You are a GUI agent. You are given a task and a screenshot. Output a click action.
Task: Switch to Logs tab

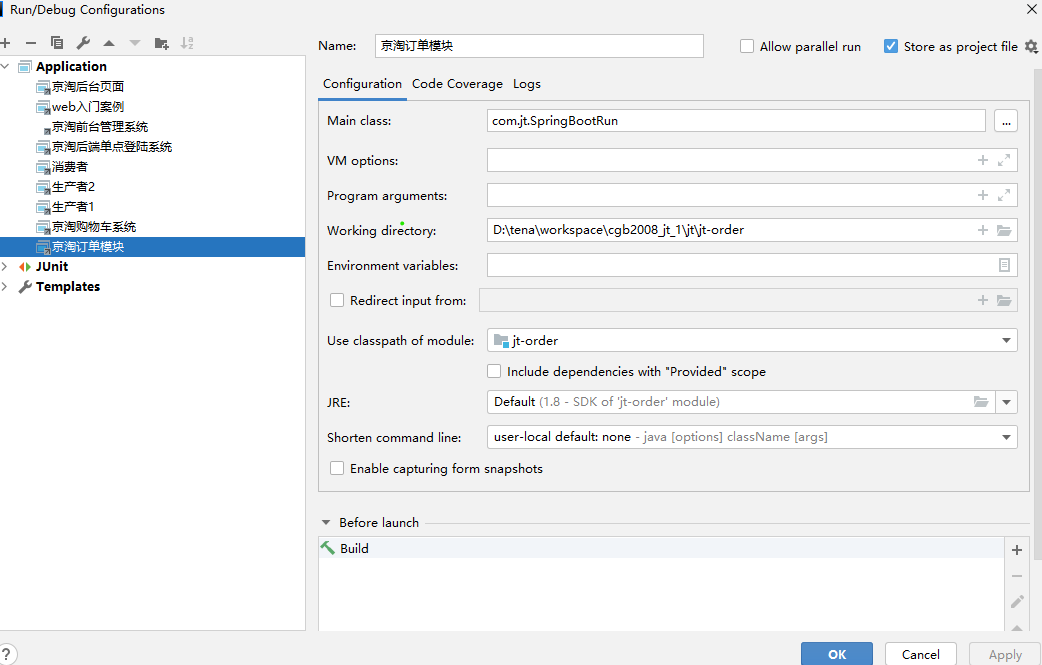tap(526, 84)
